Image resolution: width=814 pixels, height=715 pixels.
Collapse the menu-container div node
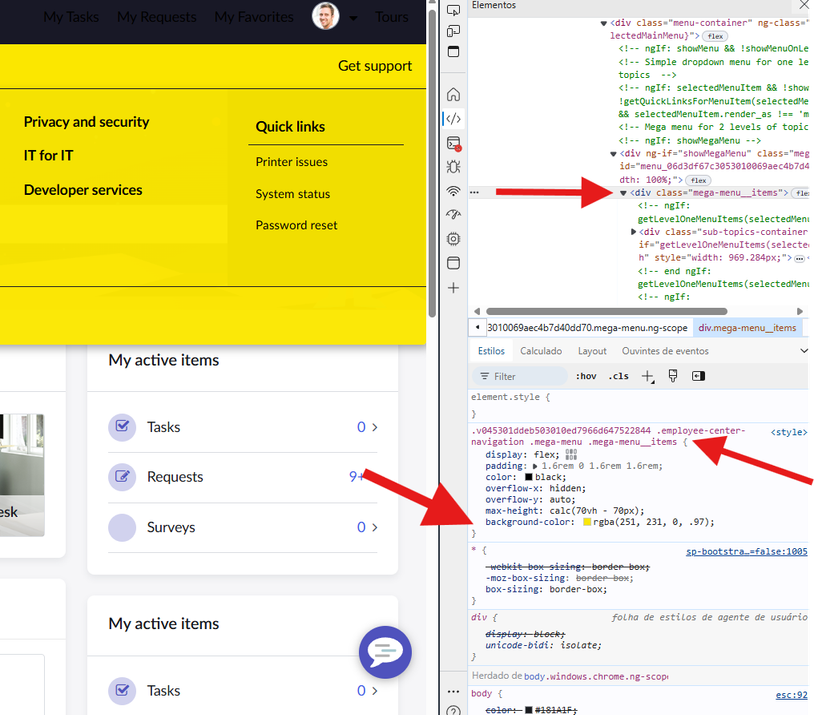pos(603,23)
